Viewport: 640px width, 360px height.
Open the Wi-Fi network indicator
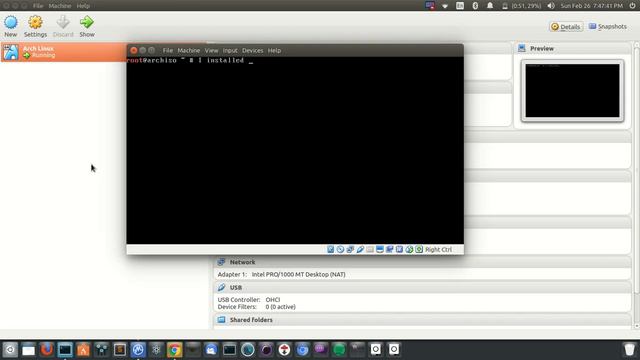coord(445,6)
